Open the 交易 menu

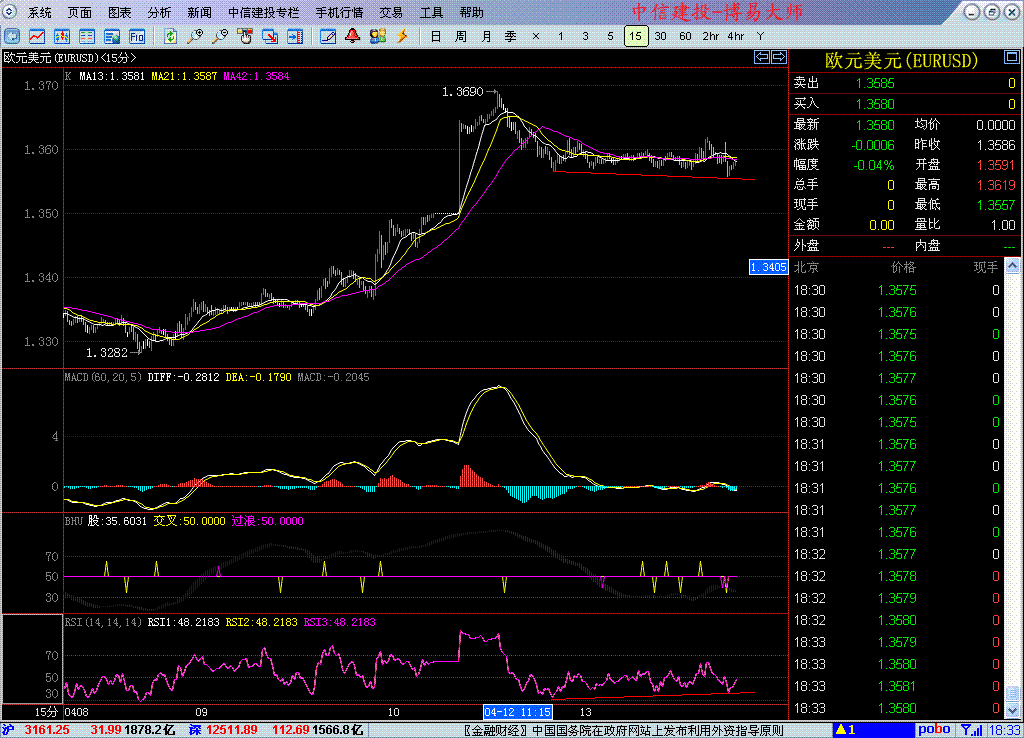(391, 13)
